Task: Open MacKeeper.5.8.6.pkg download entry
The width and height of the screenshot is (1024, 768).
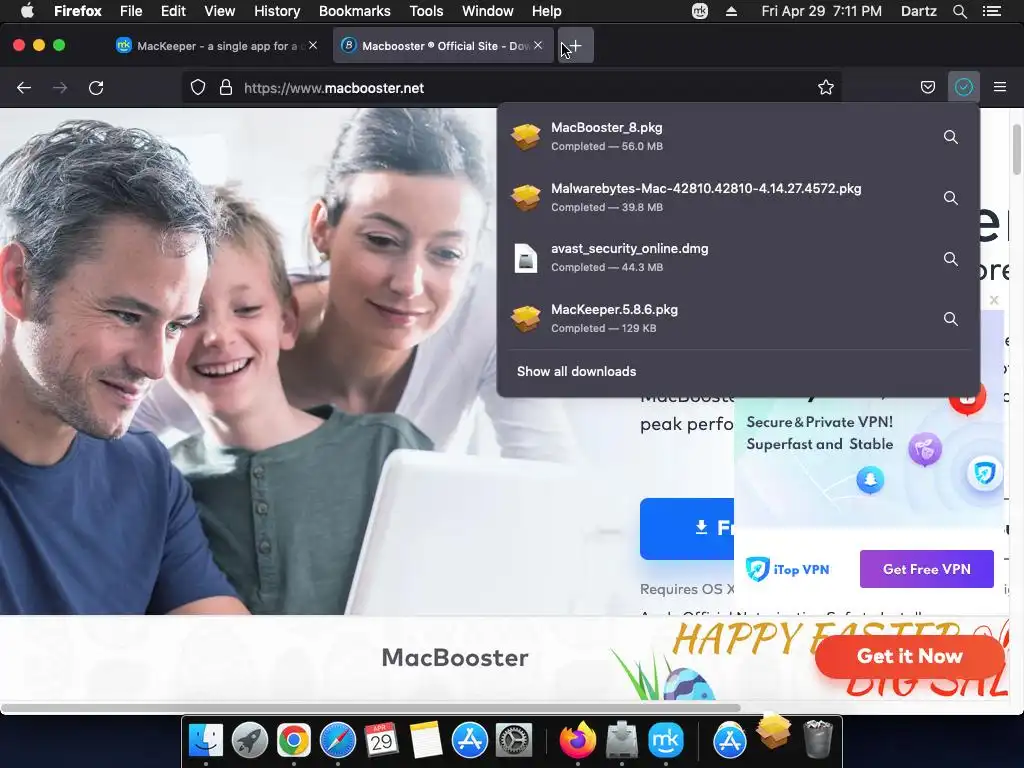Action: coord(718,319)
